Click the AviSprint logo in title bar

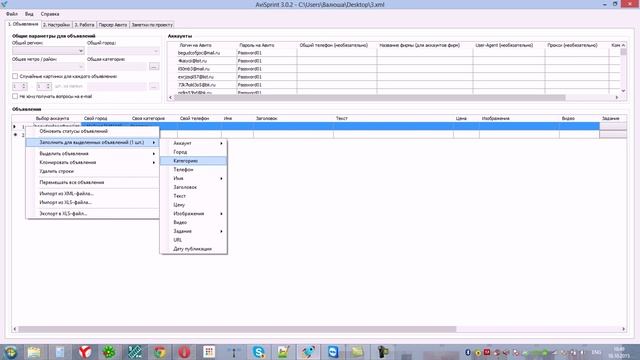click(4, 4)
